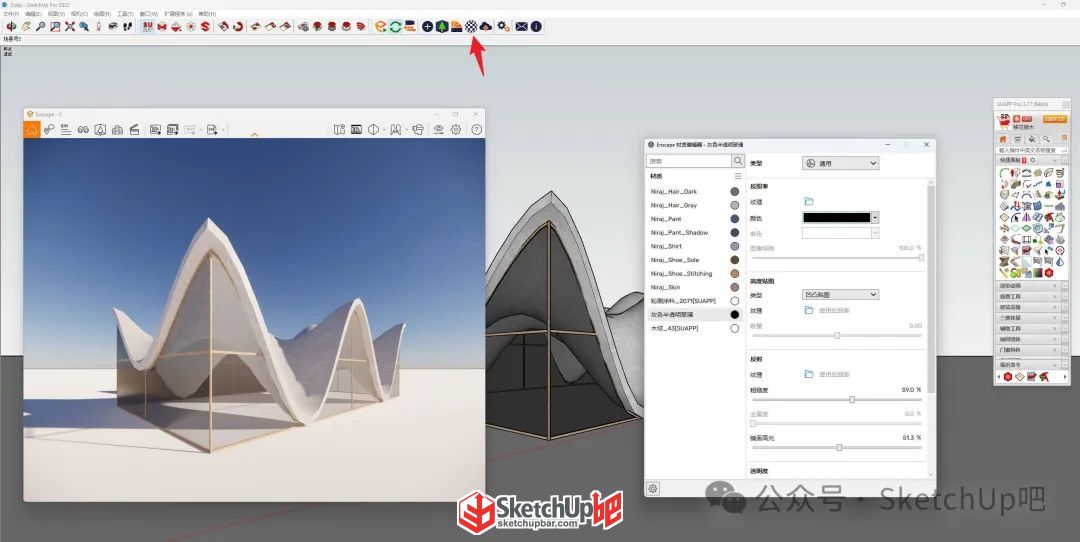
Task: Open export dropdown arrow in Enscape window toolbar
Action: pyautogui.click(x=222, y=129)
